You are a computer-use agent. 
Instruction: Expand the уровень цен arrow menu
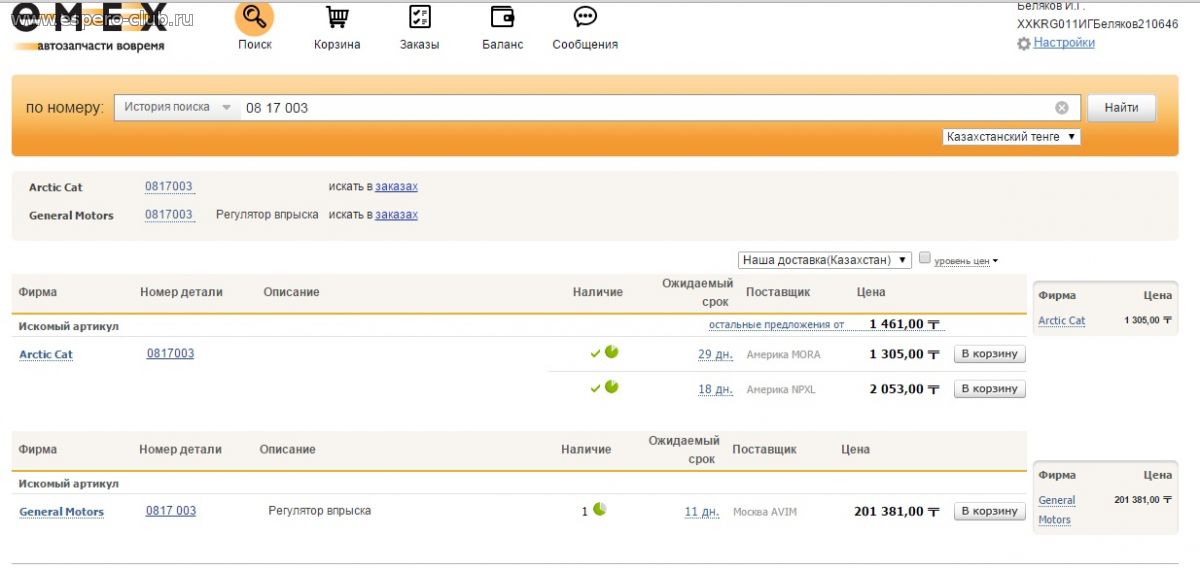pyautogui.click(x=995, y=262)
